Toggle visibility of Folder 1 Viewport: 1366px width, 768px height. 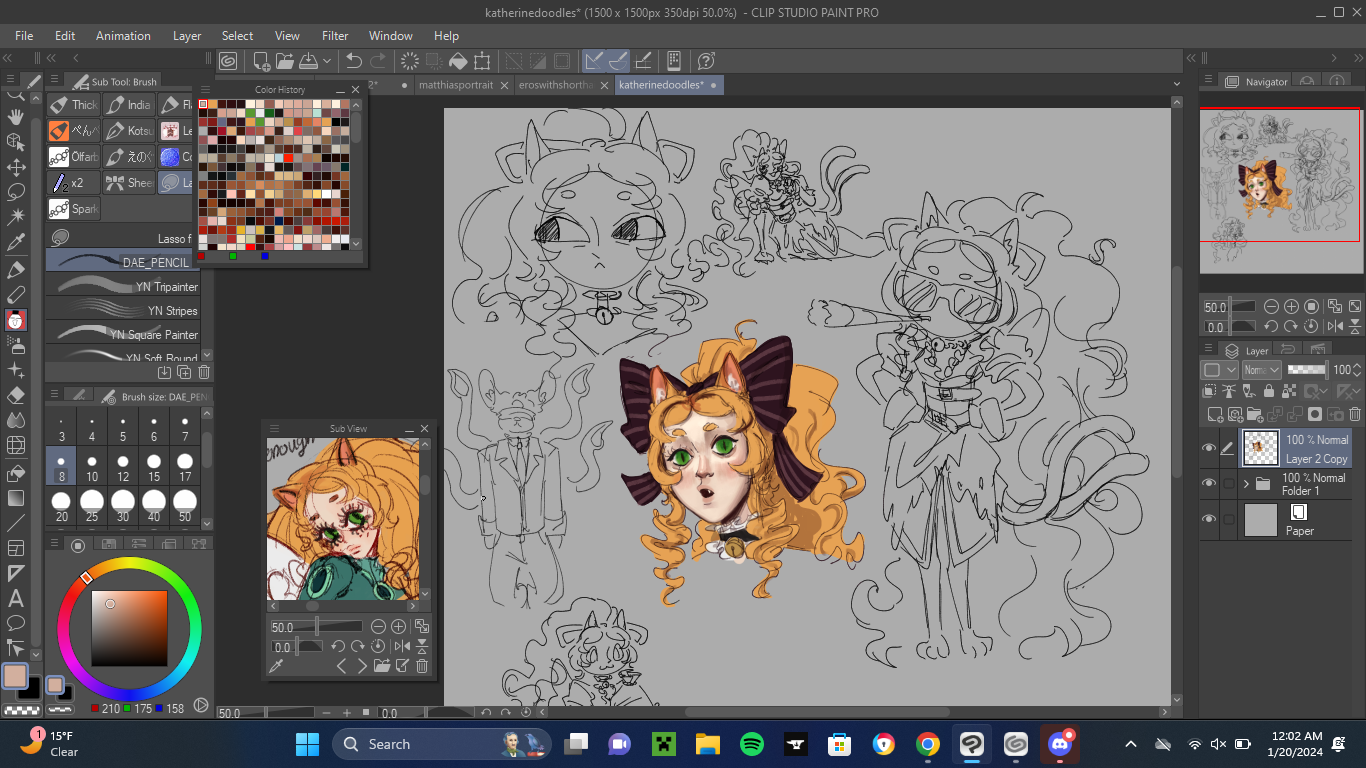[1209, 484]
